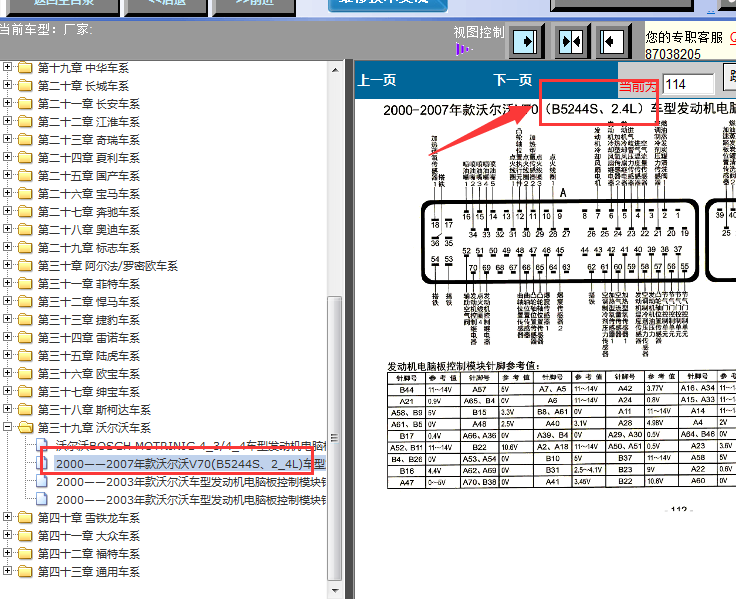Click 第二十章 长城车系 label
This screenshot has width=736, height=599.
pos(83,85)
